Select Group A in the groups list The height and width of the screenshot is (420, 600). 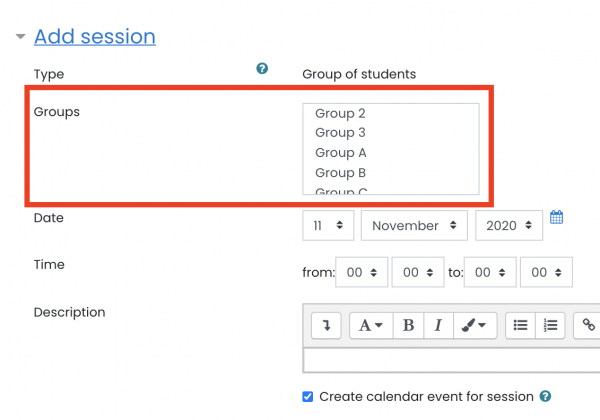pos(341,153)
